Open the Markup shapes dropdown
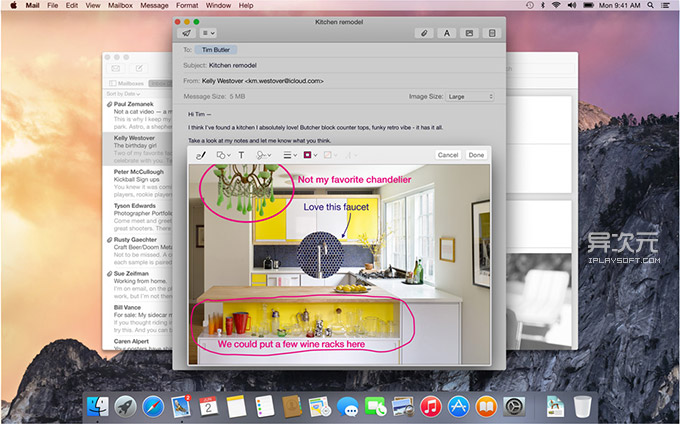Image resolution: width=680 pixels, height=424 pixels. tap(223, 155)
